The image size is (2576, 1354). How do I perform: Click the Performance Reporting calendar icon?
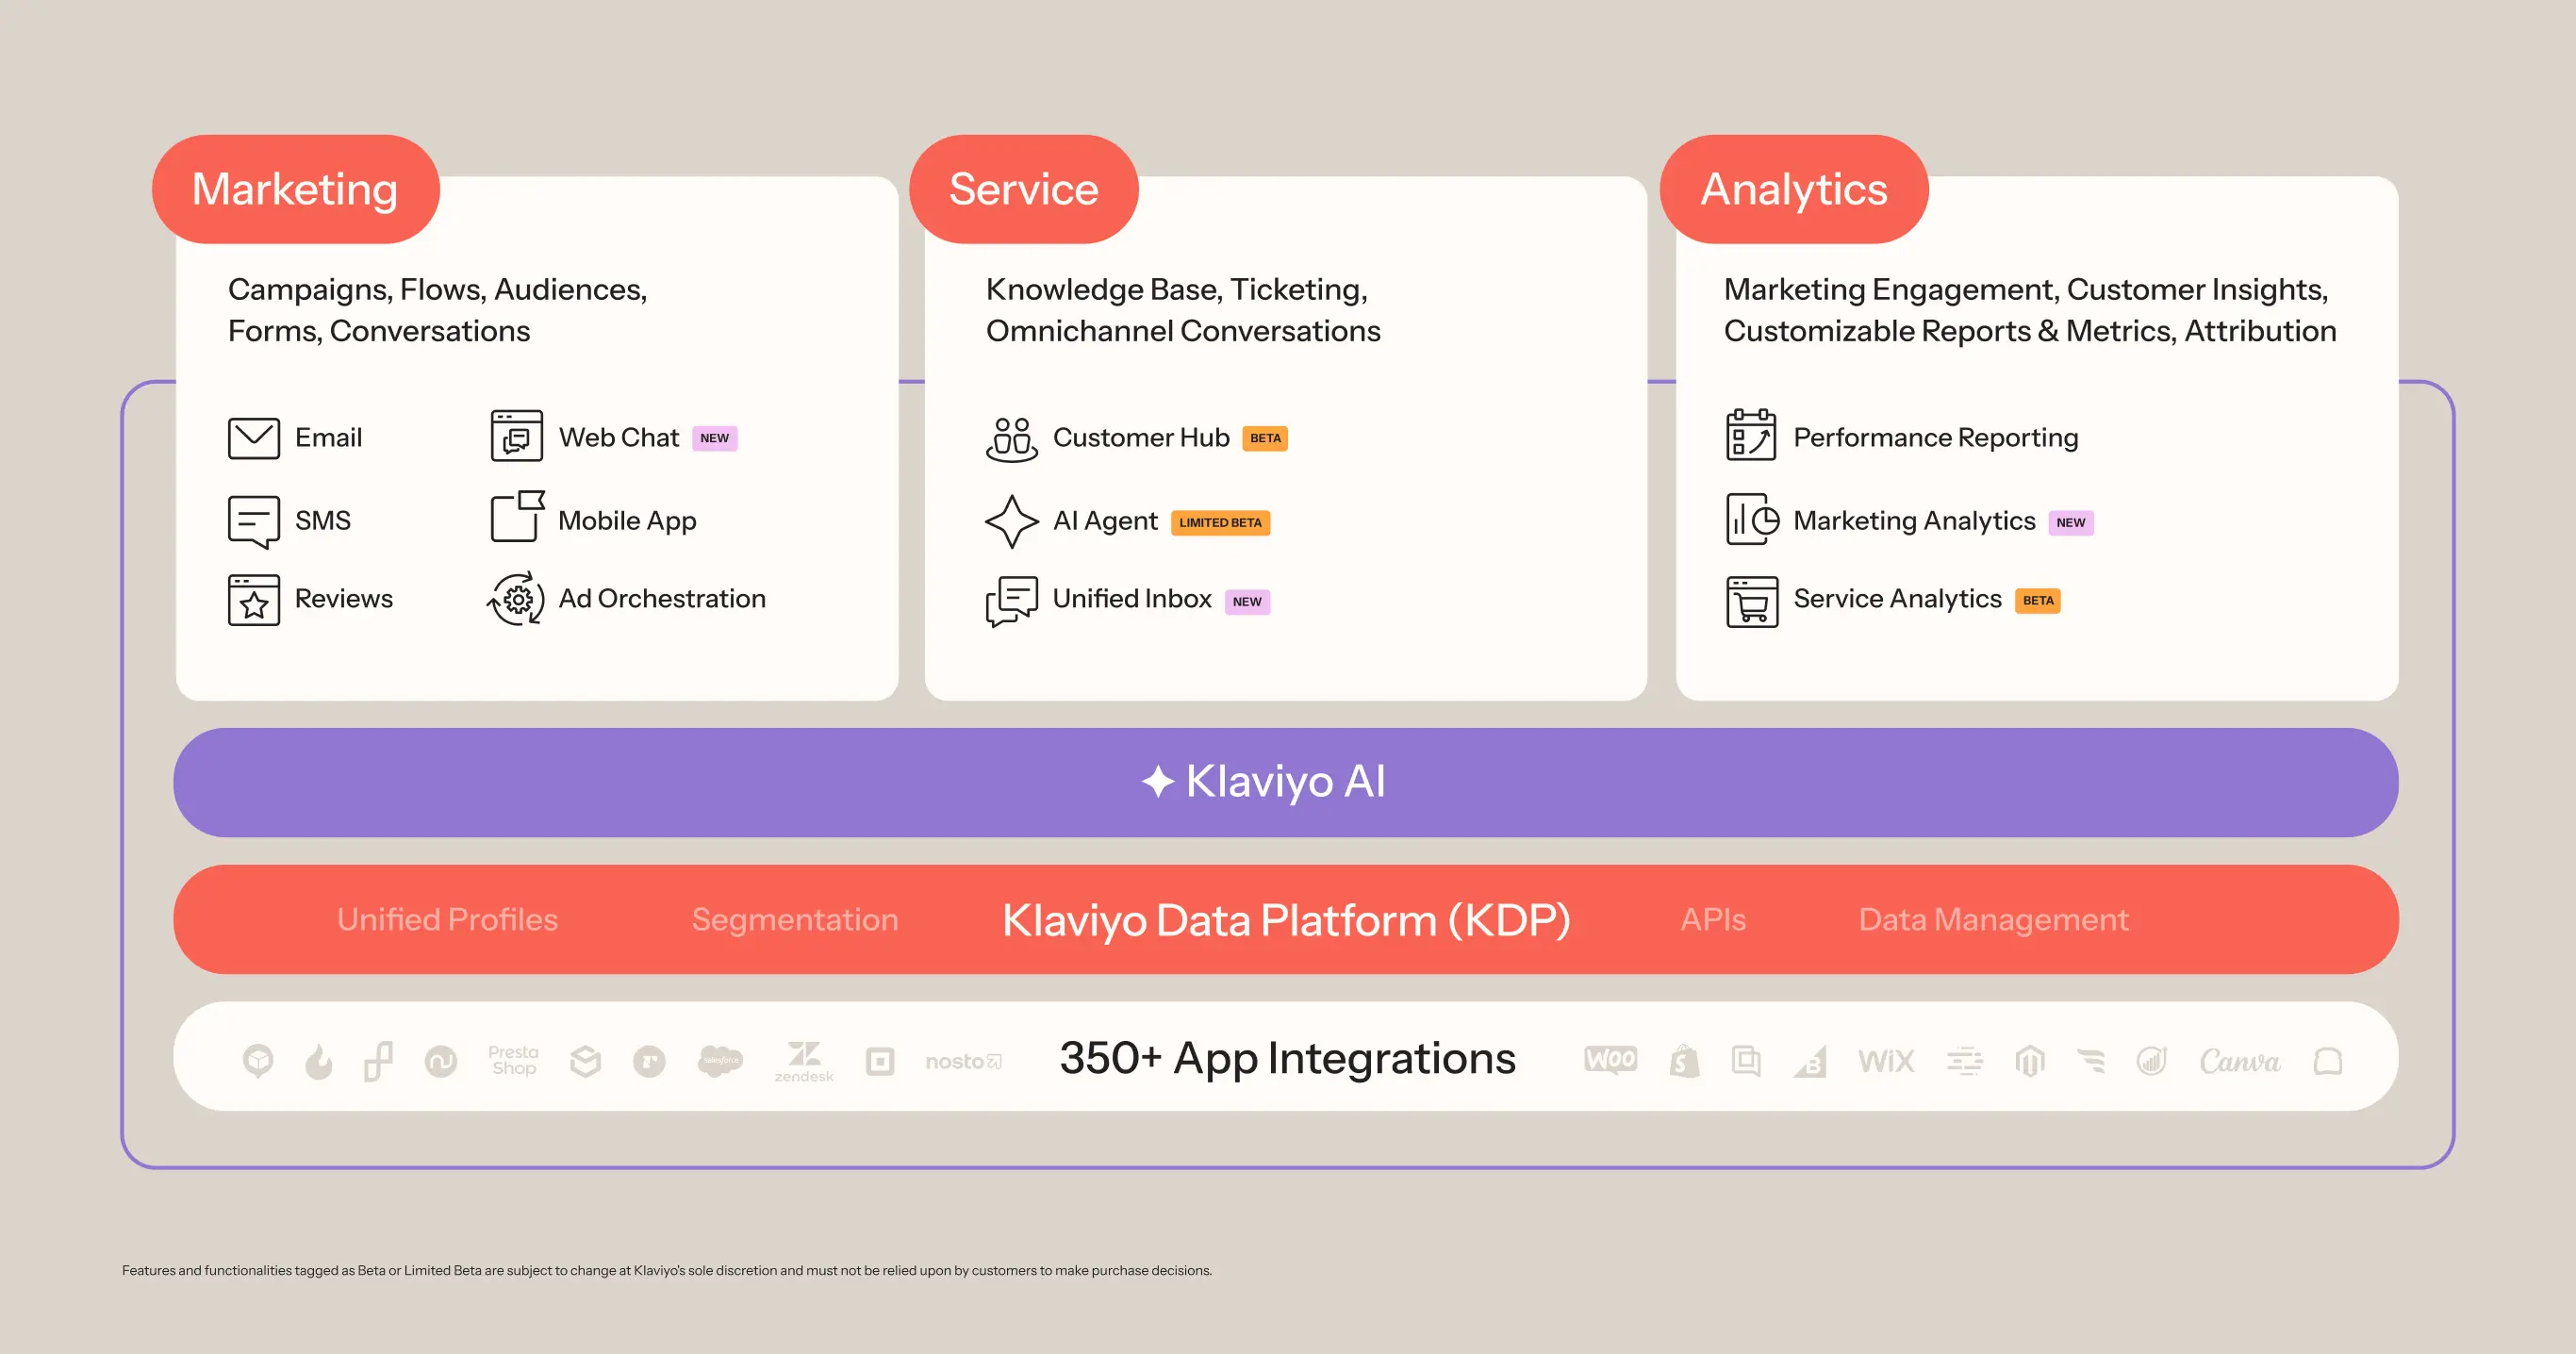pos(1750,435)
